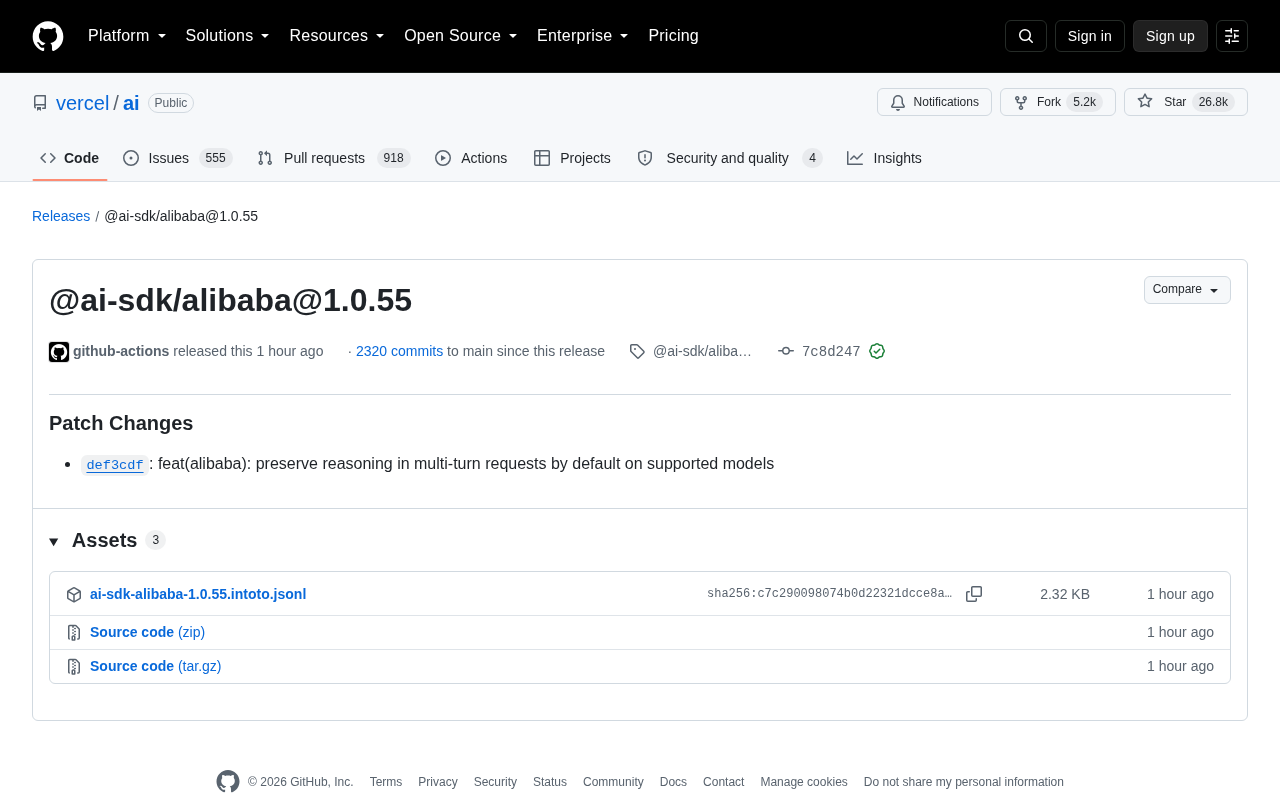Click the tag icon near @ai-sdk/aliba…
This screenshot has height=800, width=1280.
(x=637, y=351)
